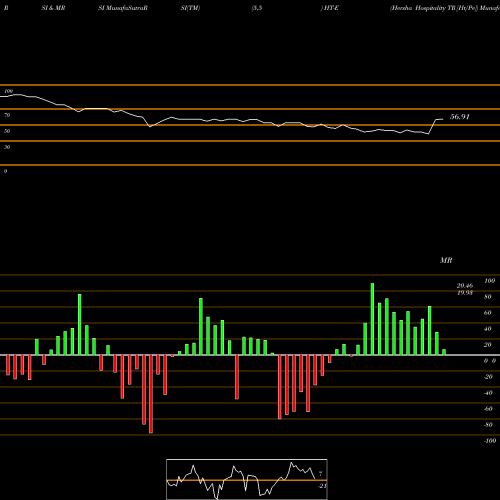500x500 pixels.
Task: Click the tallest green MR bar
Action: pyautogui.click(x=372, y=319)
